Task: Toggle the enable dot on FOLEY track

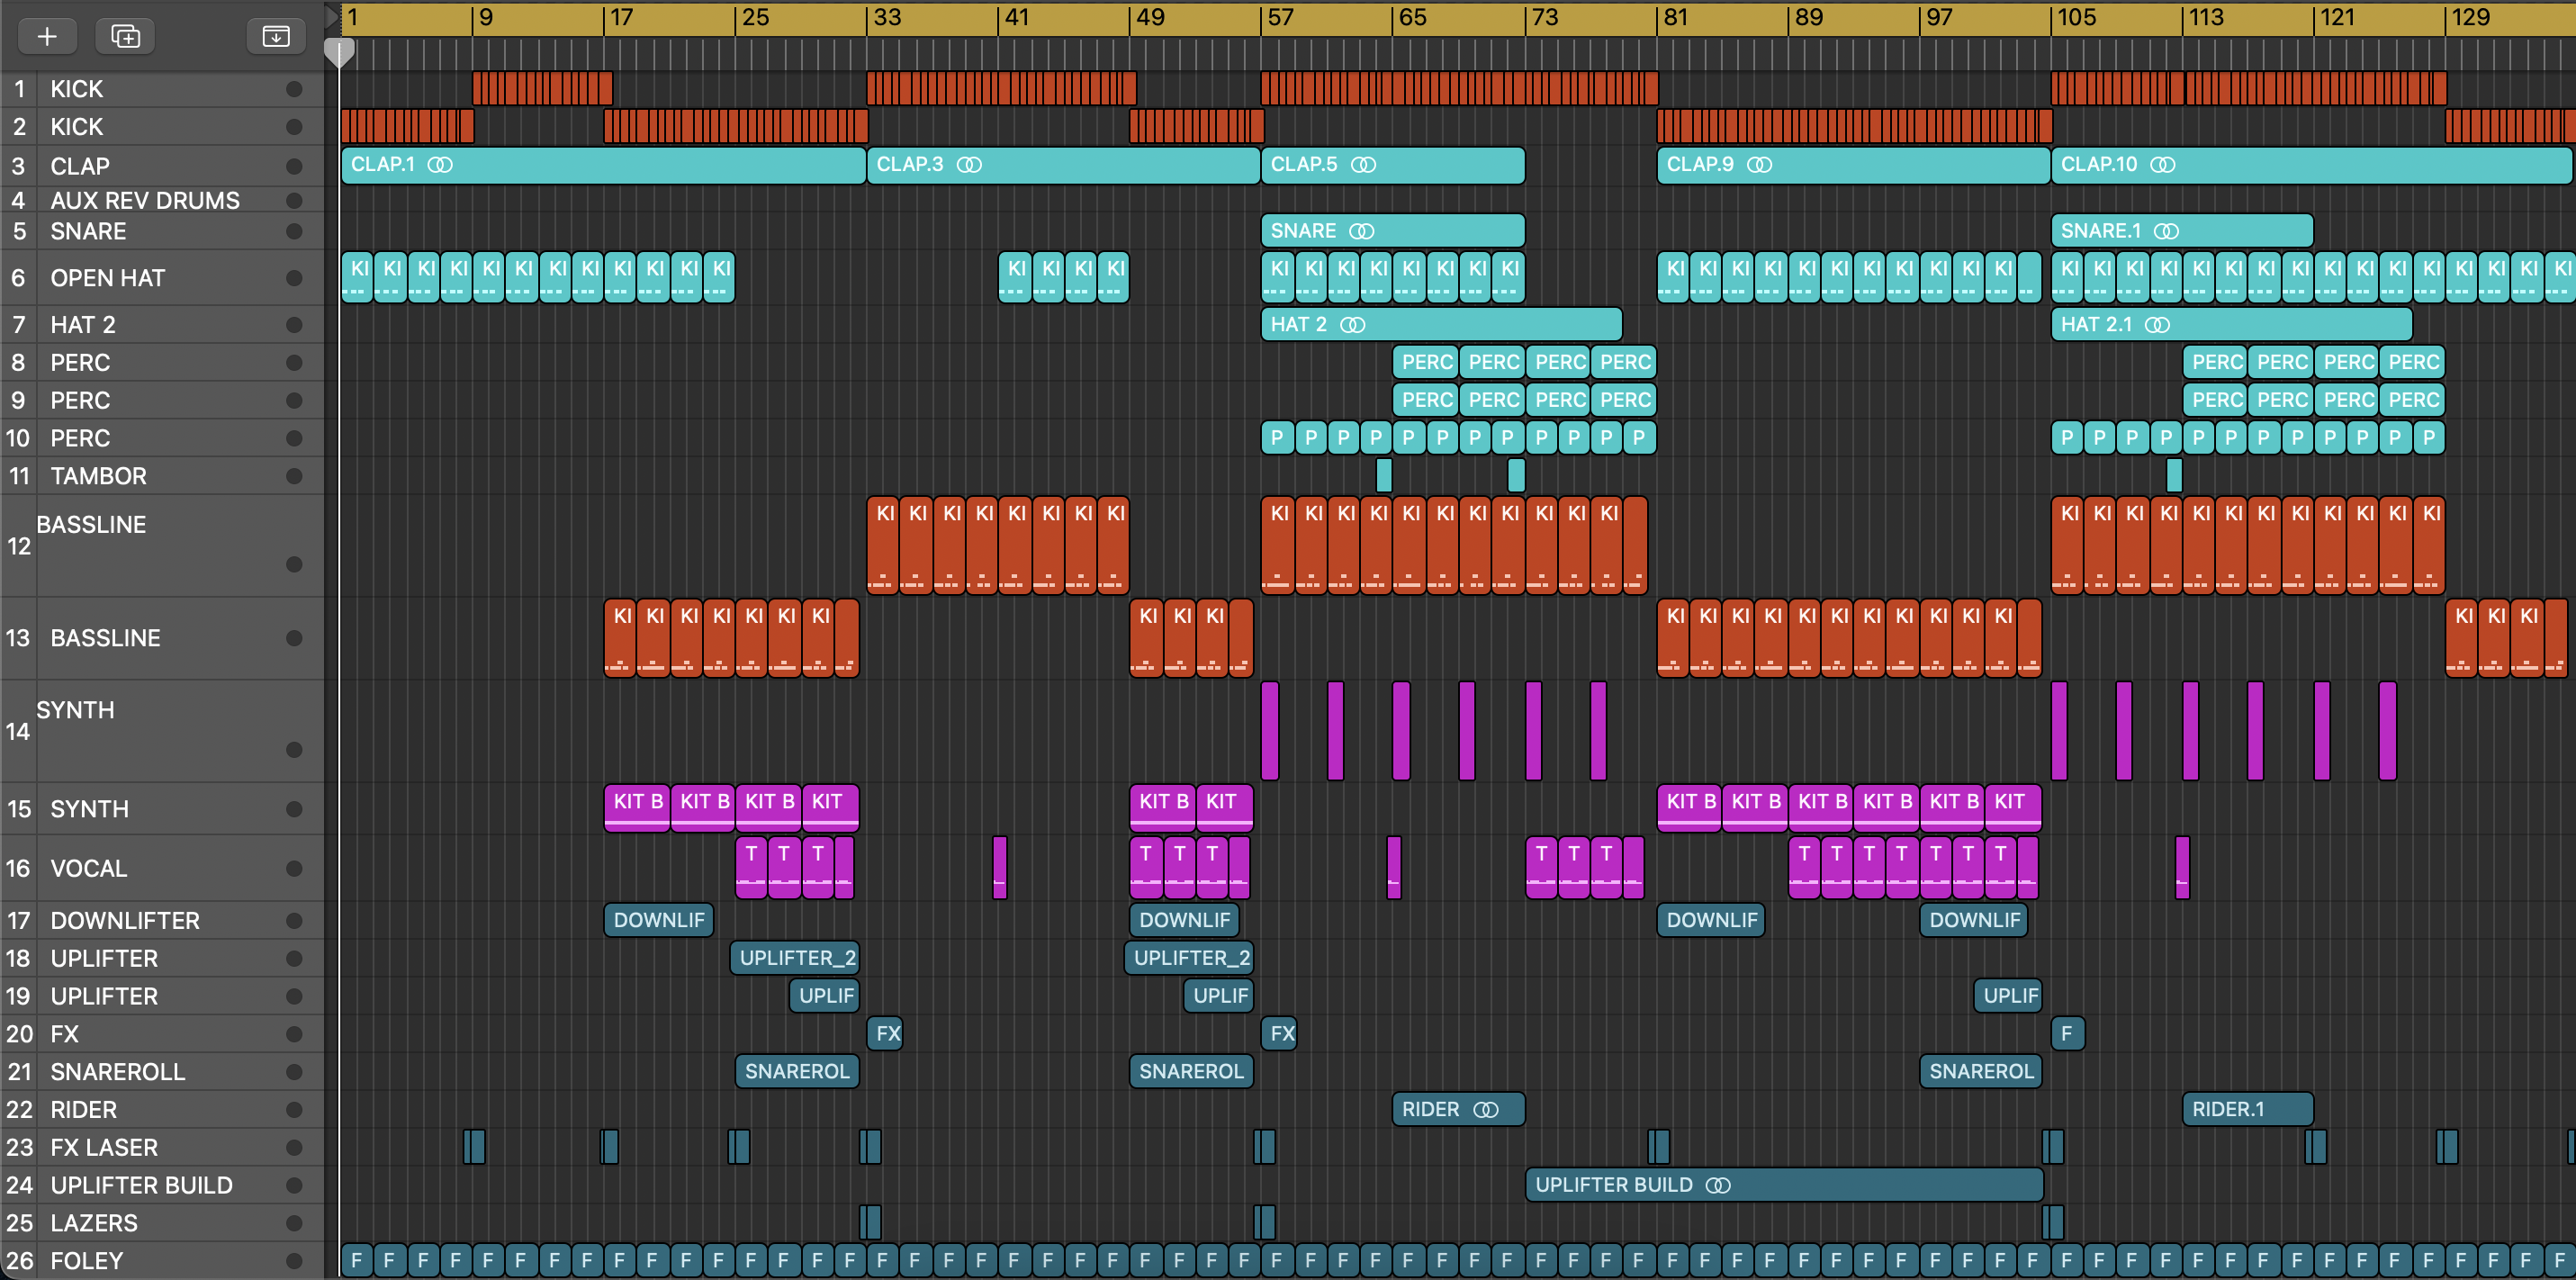Action: [x=294, y=1261]
